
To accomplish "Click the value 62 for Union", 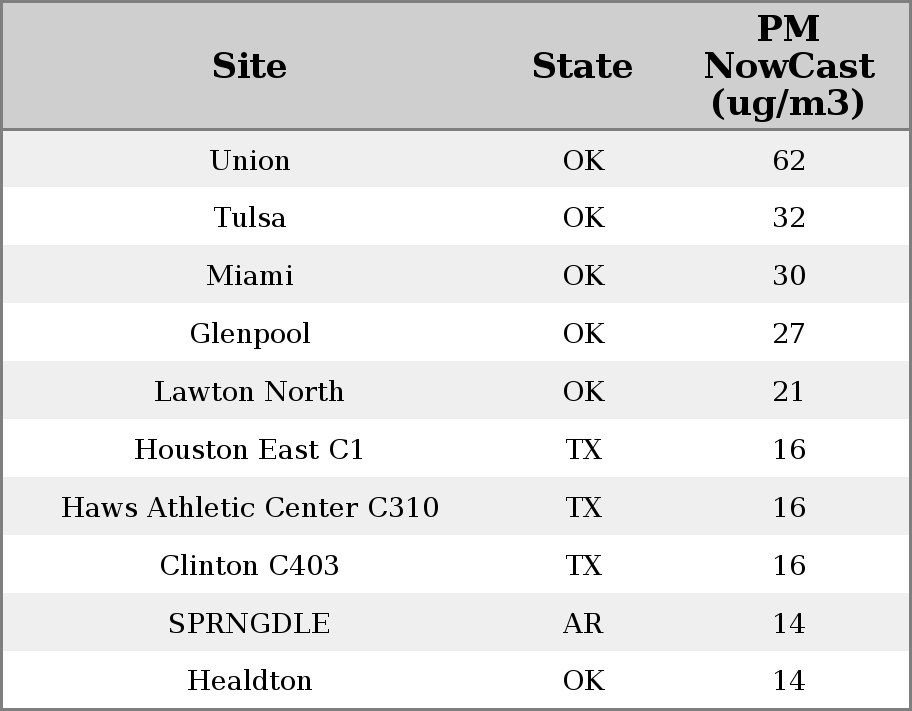I will (x=789, y=160).
